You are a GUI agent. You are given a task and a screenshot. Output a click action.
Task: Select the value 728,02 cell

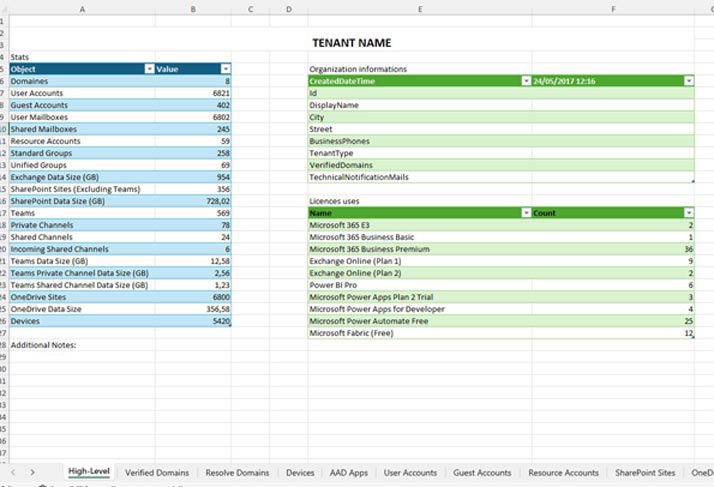193,201
